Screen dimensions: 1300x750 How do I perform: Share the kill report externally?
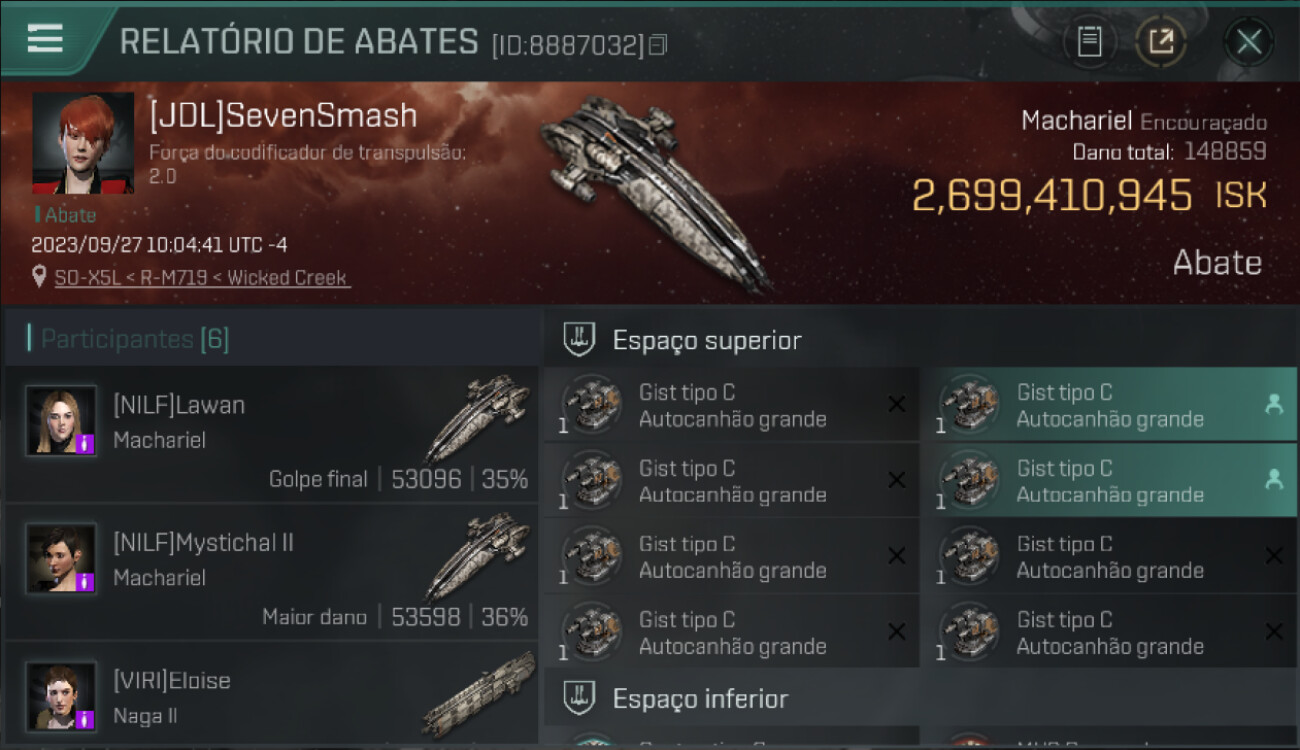pos(1160,42)
